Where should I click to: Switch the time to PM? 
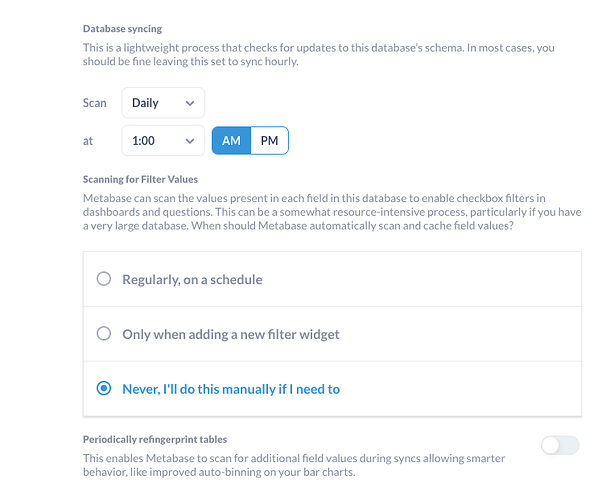pyautogui.click(x=270, y=141)
